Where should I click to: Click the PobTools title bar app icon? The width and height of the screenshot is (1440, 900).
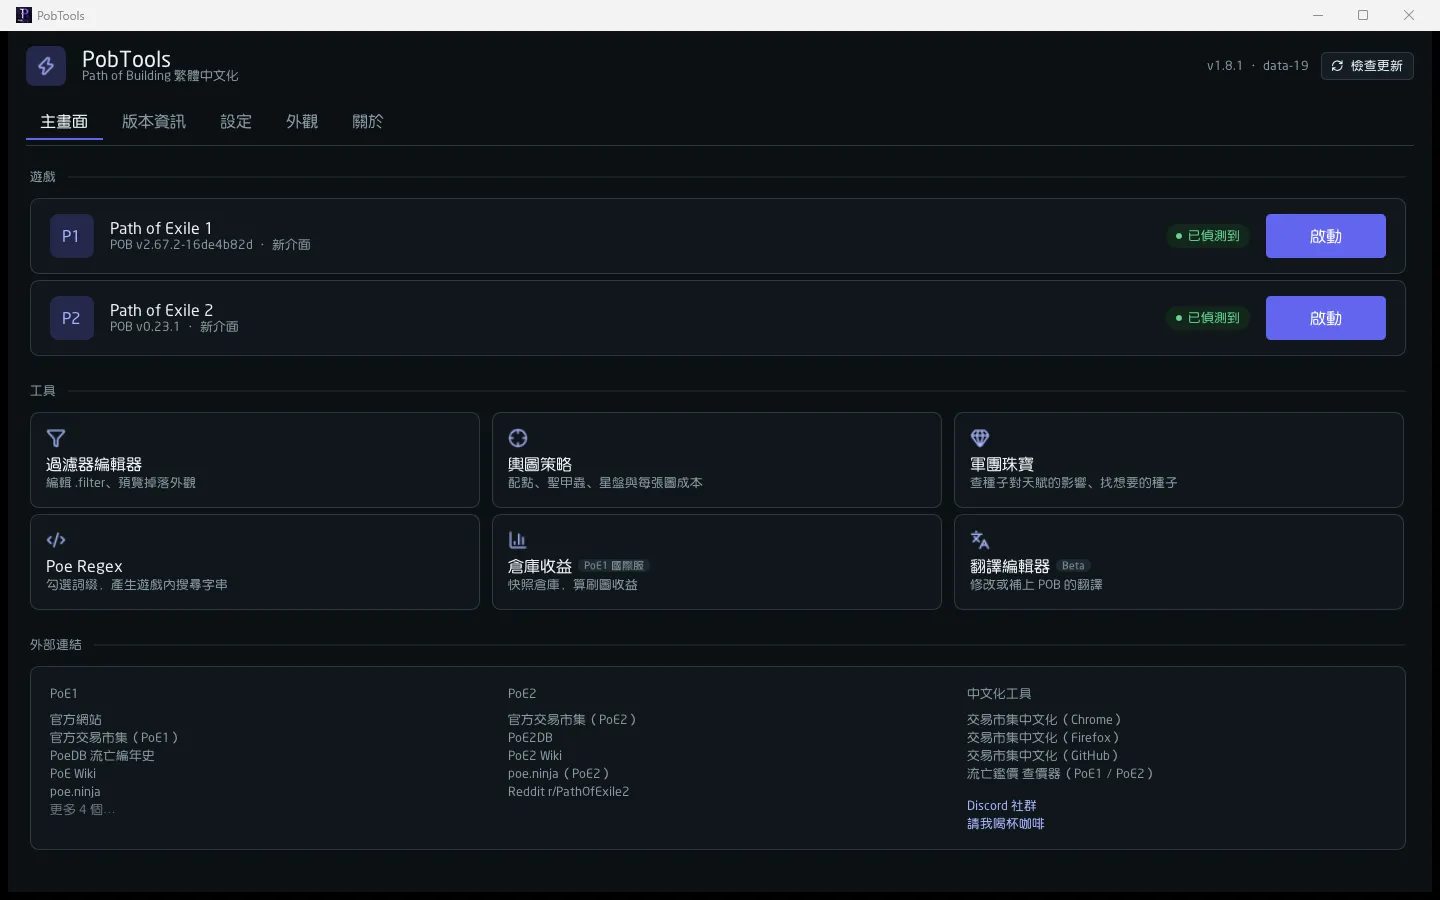[24, 15]
